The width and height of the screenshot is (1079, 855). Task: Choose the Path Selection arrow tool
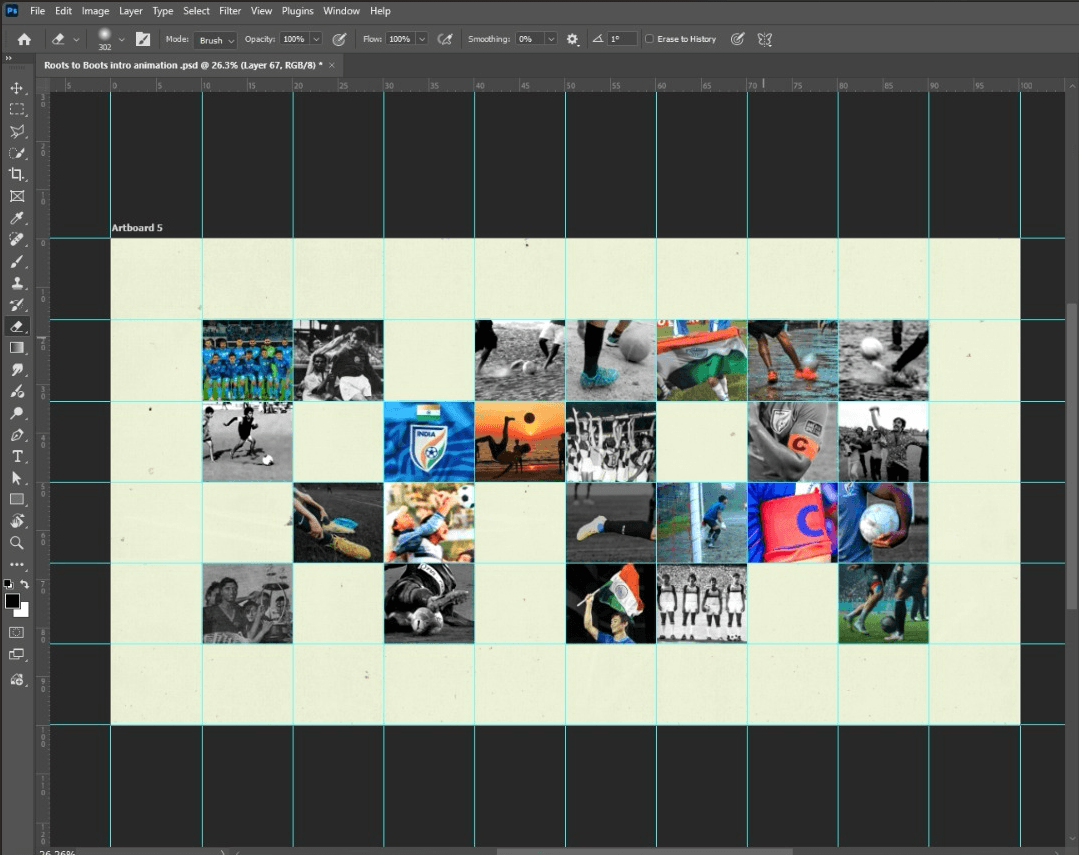17,478
